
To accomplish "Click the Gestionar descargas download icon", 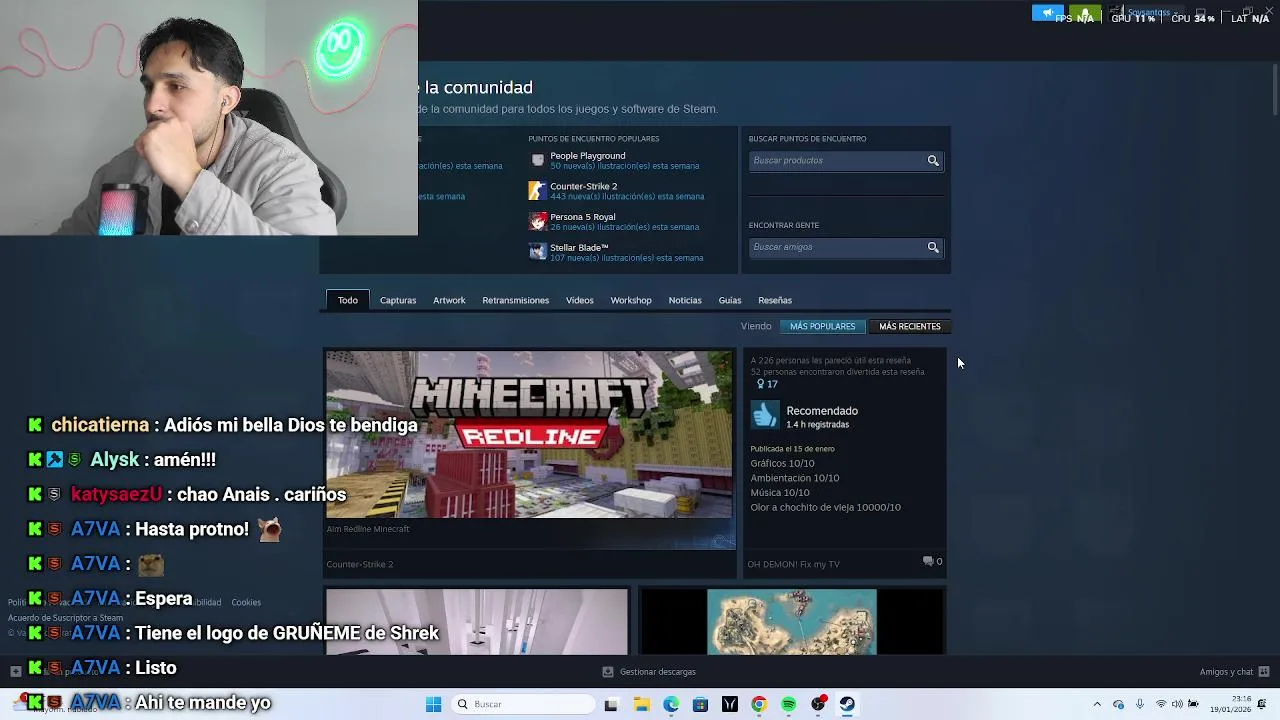I will tap(607, 672).
